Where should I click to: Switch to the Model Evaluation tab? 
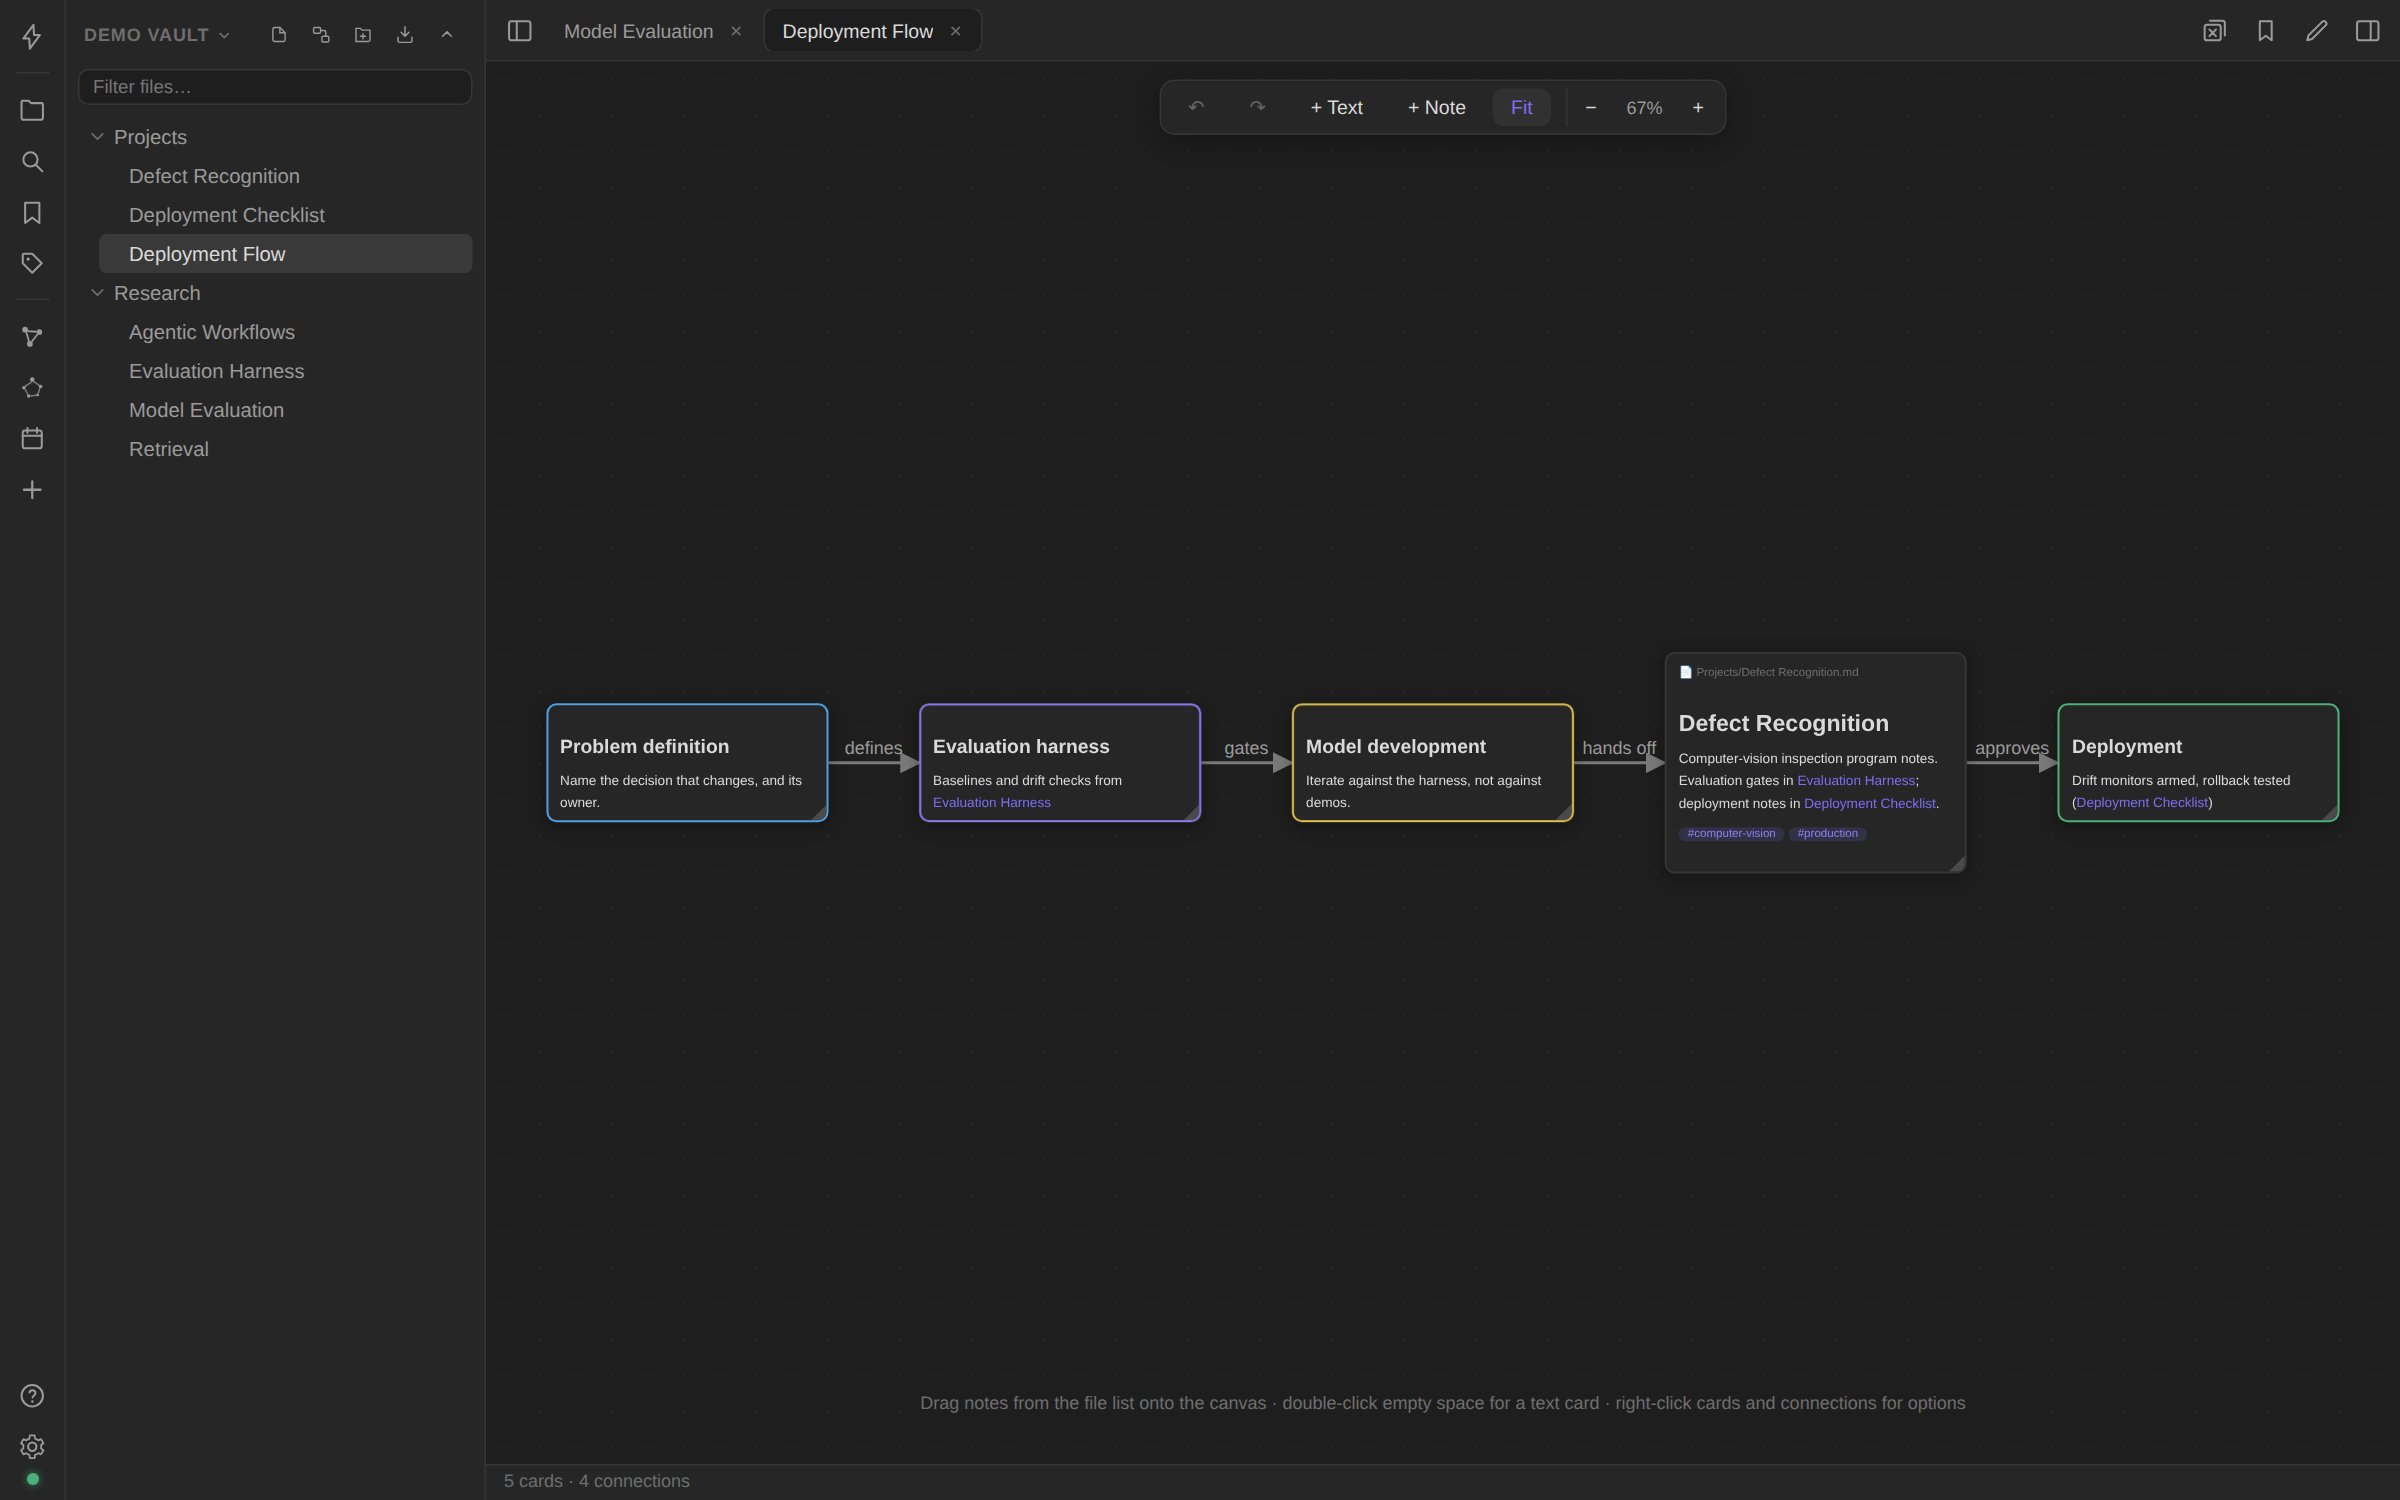pos(638,31)
